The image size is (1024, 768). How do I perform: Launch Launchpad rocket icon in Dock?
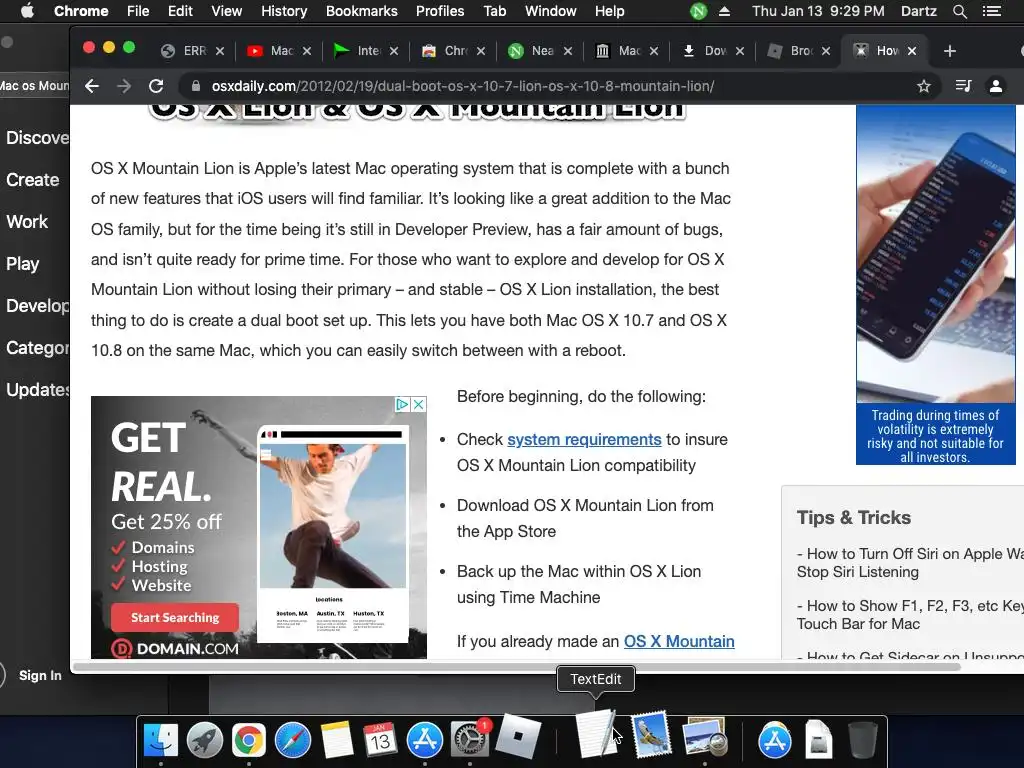coord(204,740)
